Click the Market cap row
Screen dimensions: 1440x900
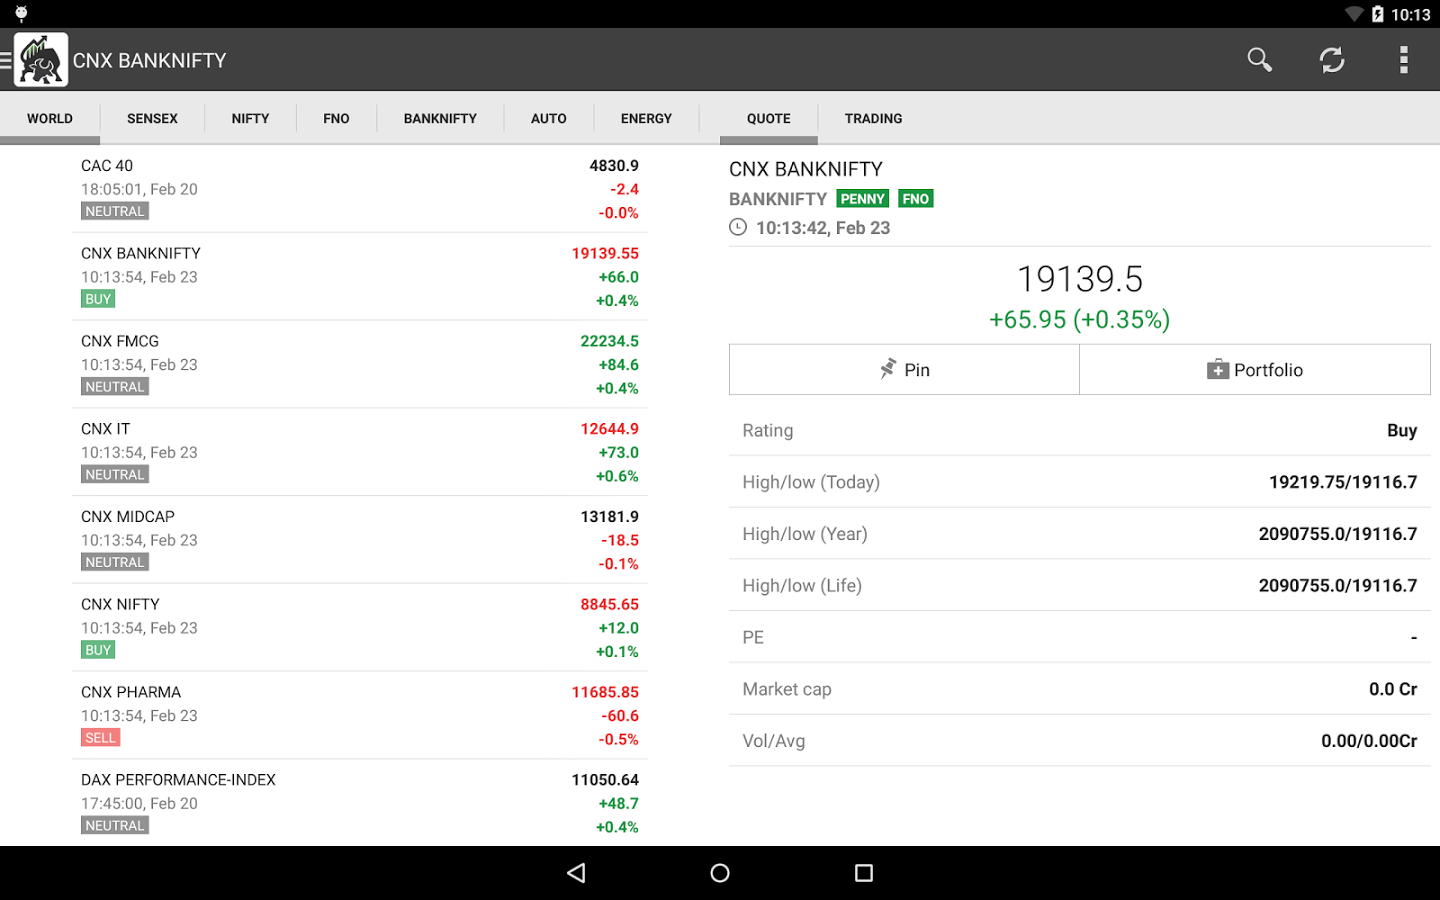1080,689
